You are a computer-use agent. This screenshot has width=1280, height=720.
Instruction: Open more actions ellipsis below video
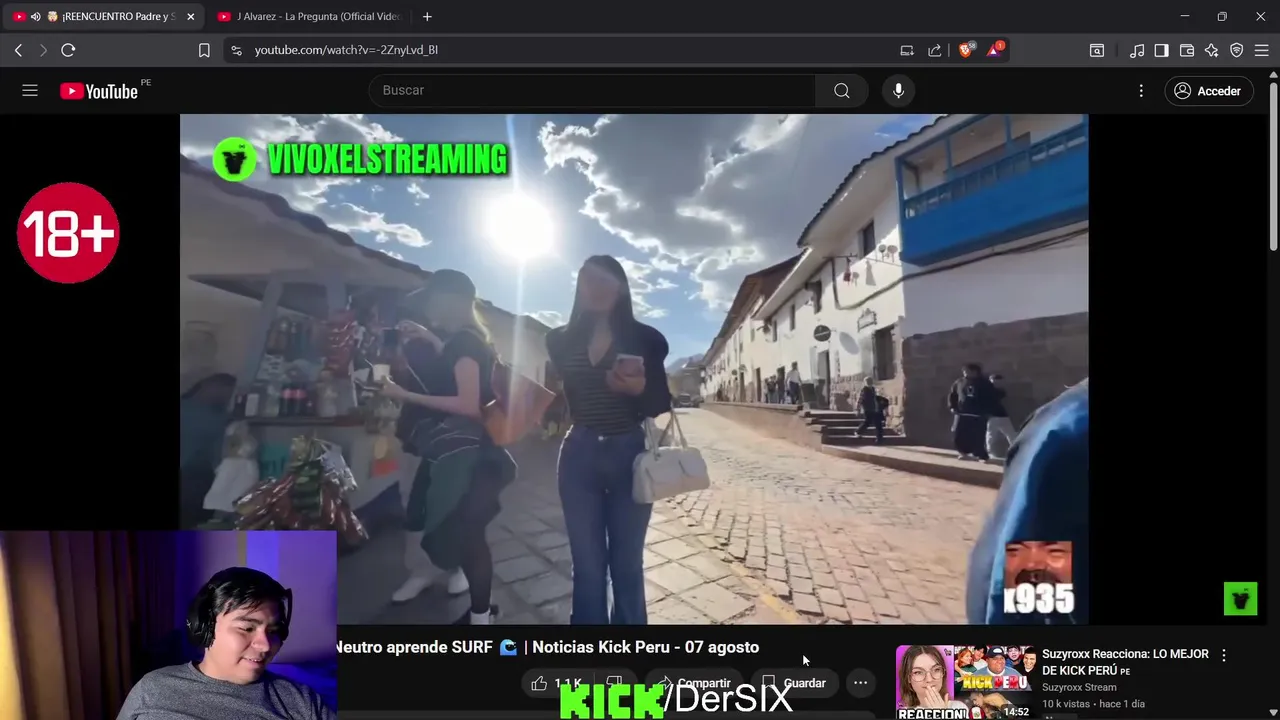[x=860, y=683]
